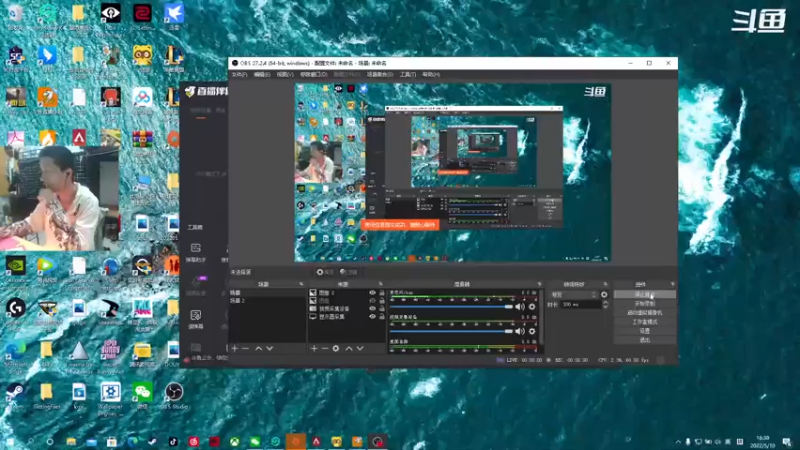
Task: Hide the 视频采集设备 source via eye icon
Action: (x=372, y=309)
